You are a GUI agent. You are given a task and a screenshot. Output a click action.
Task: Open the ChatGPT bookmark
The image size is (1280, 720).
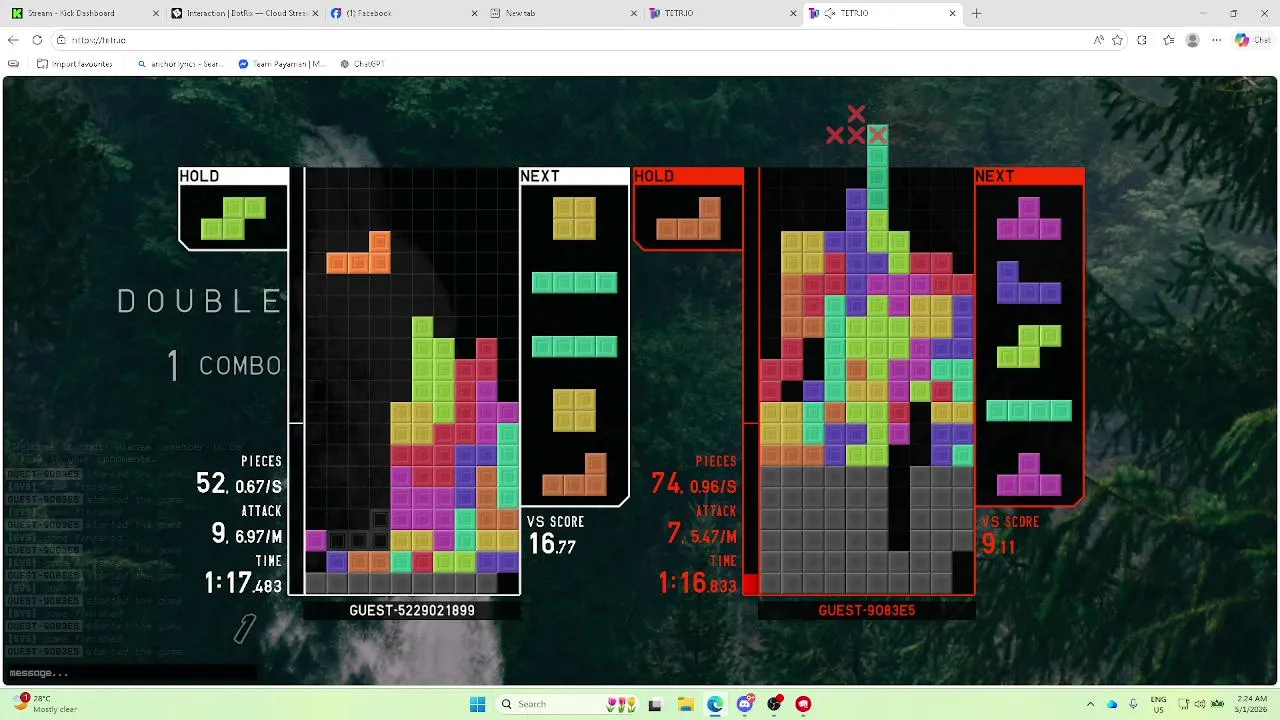pos(362,63)
